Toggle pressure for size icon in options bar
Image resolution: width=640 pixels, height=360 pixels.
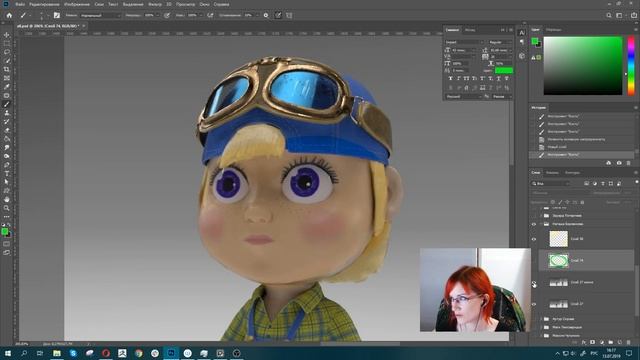(278, 15)
